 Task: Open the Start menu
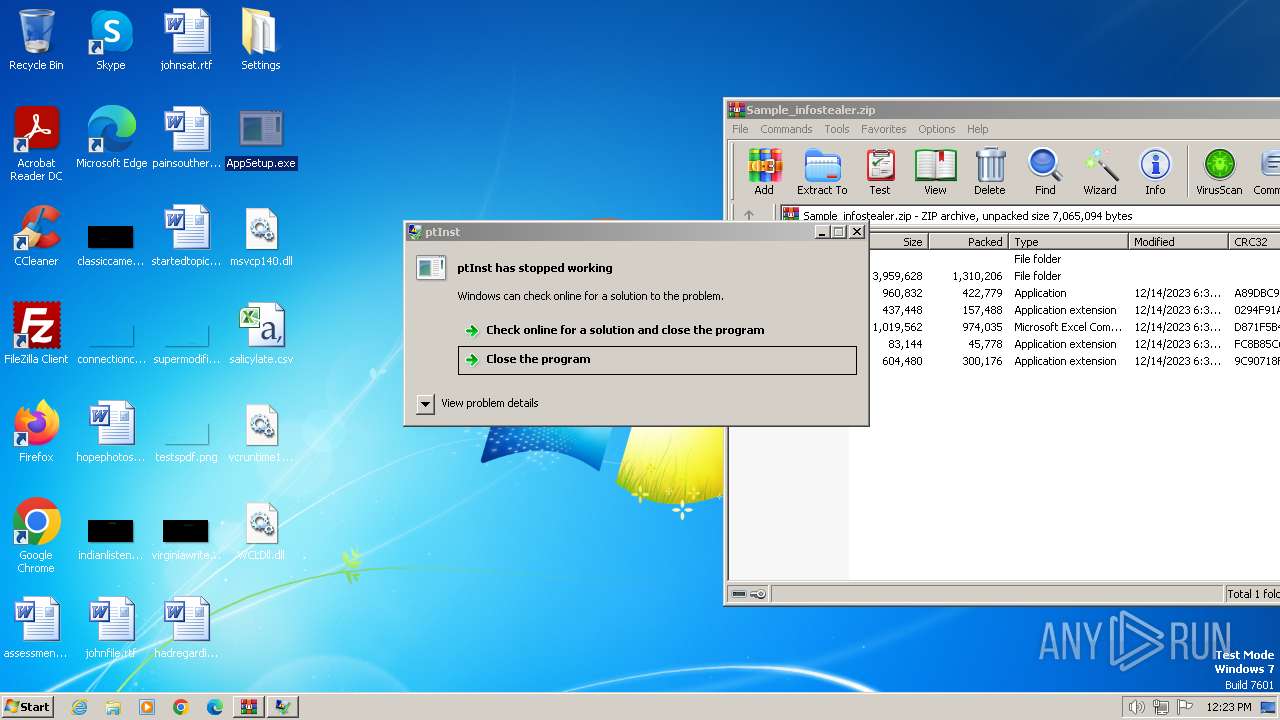(x=28, y=706)
